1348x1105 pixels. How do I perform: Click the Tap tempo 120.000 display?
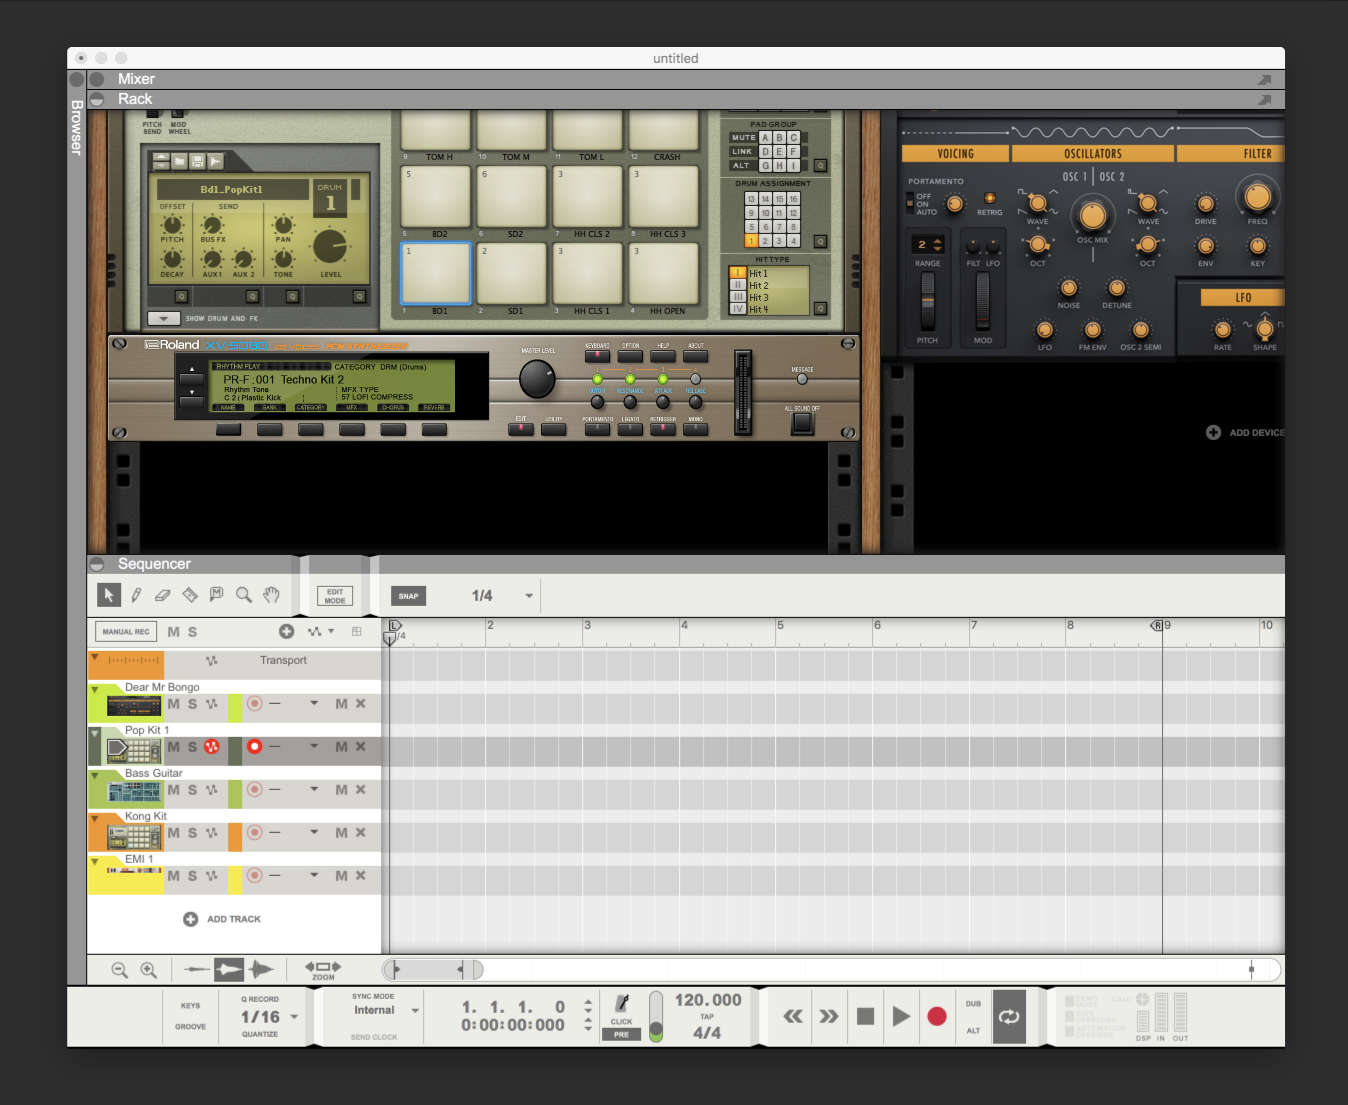click(x=708, y=1000)
